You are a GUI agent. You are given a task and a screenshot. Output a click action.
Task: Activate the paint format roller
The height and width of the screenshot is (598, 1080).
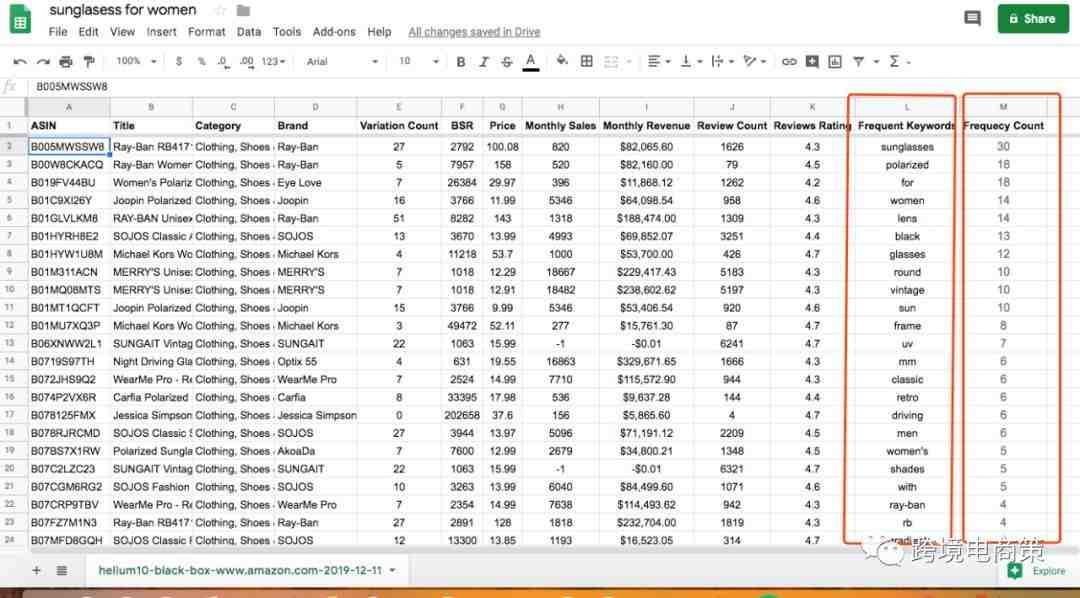pos(88,62)
